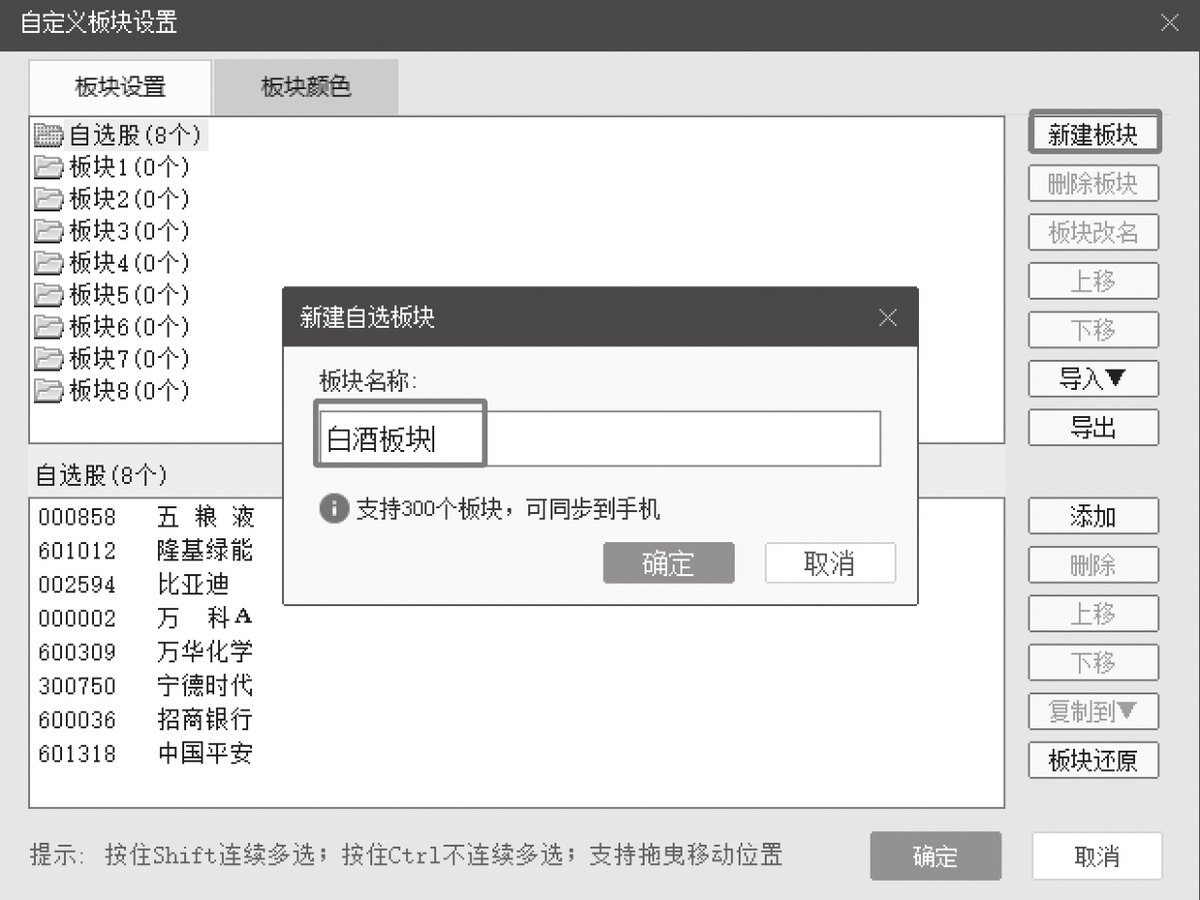Click 确定 at the bottom of 自定义板块设置
Viewport: 1200px width, 900px height.
(x=936, y=856)
